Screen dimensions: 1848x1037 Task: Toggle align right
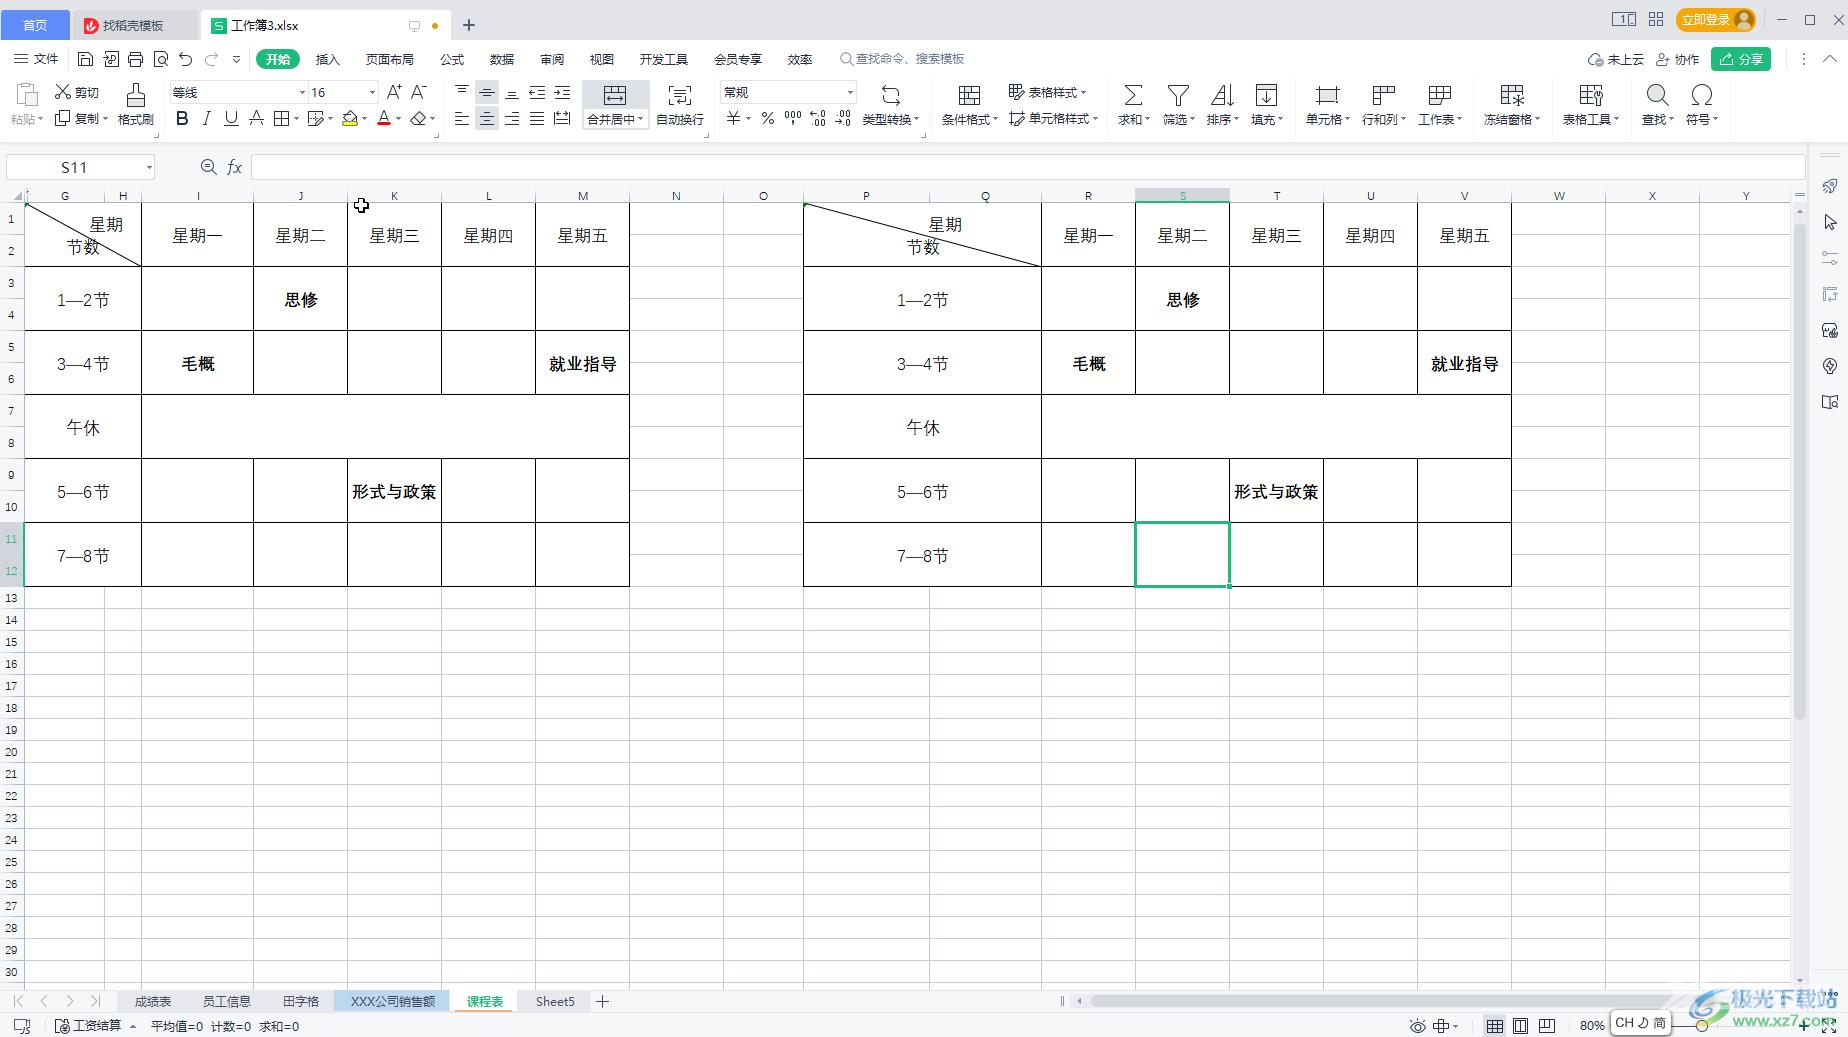pos(512,118)
